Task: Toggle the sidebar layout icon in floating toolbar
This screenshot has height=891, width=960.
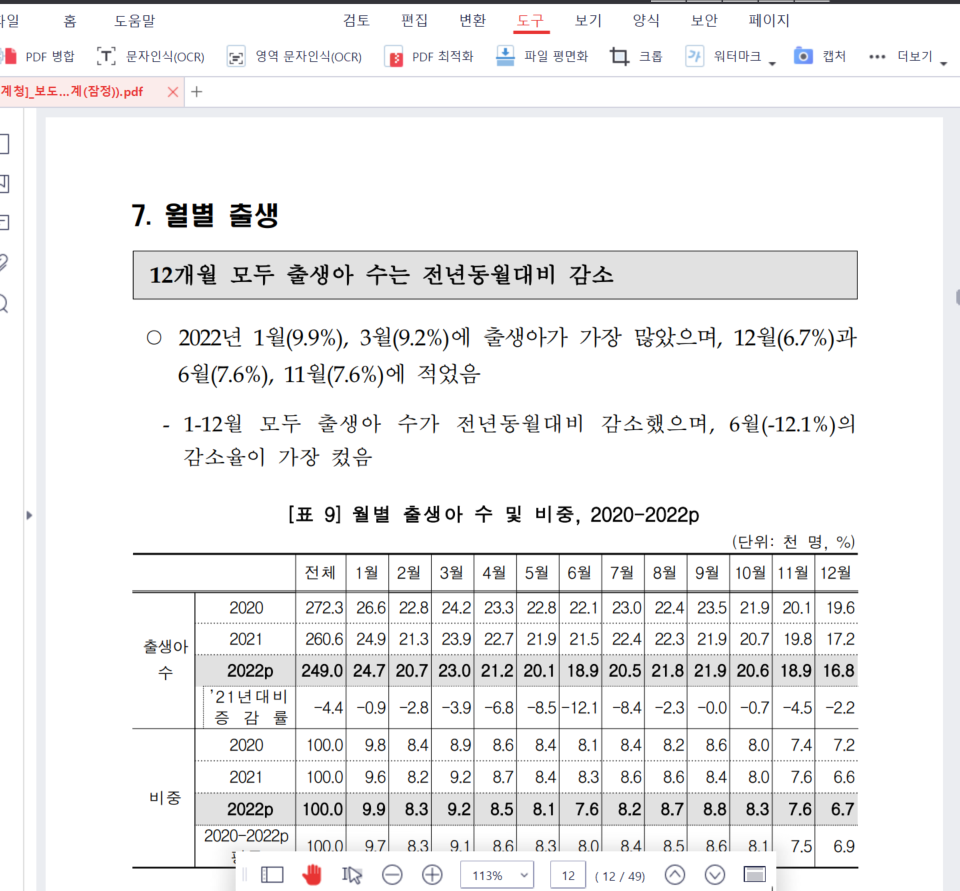Action: (272, 874)
